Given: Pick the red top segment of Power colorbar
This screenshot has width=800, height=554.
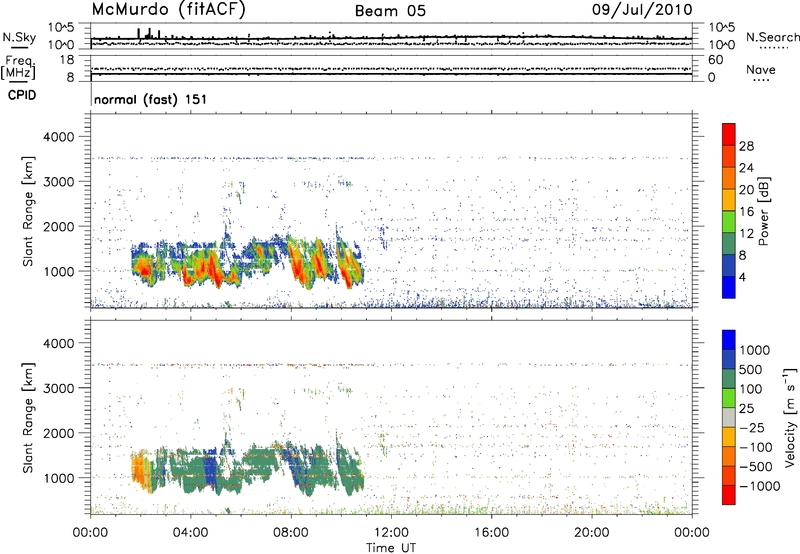Looking at the screenshot, I should pos(729,134).
